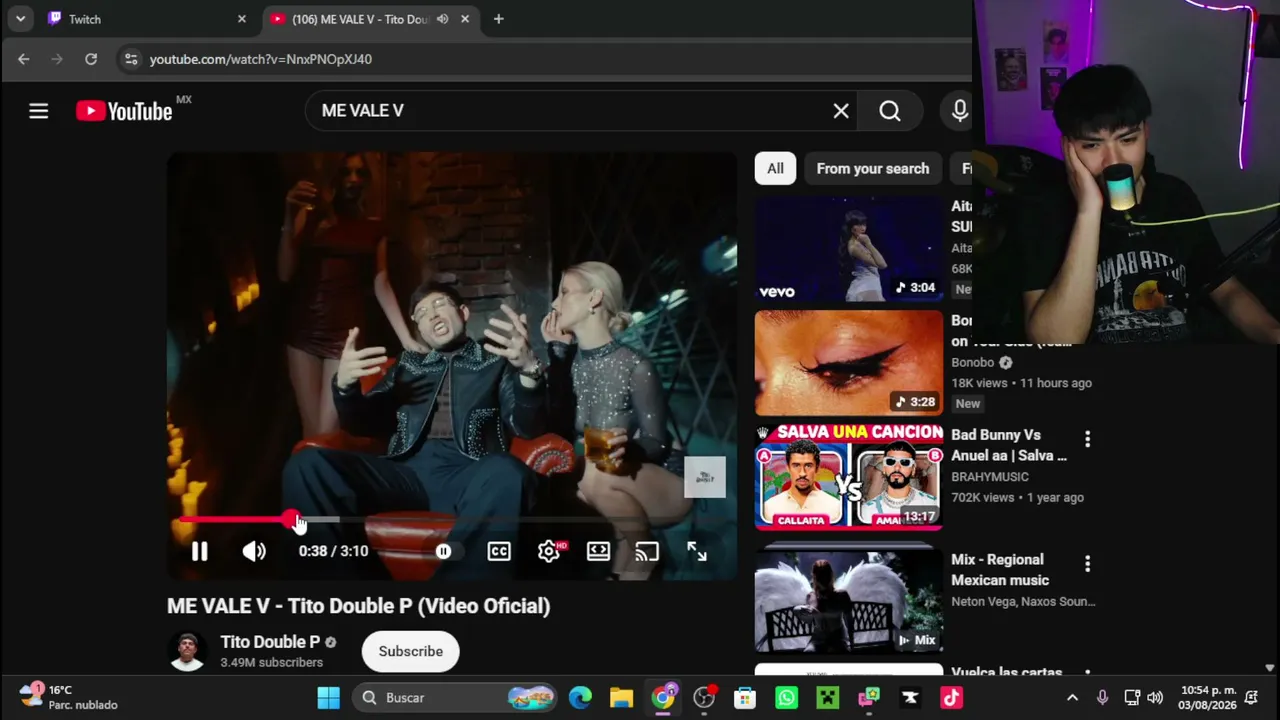This screenshot has width=1280, height=720.
Task: Open WhatsApp from the taskbar
Action: [786, 698]
